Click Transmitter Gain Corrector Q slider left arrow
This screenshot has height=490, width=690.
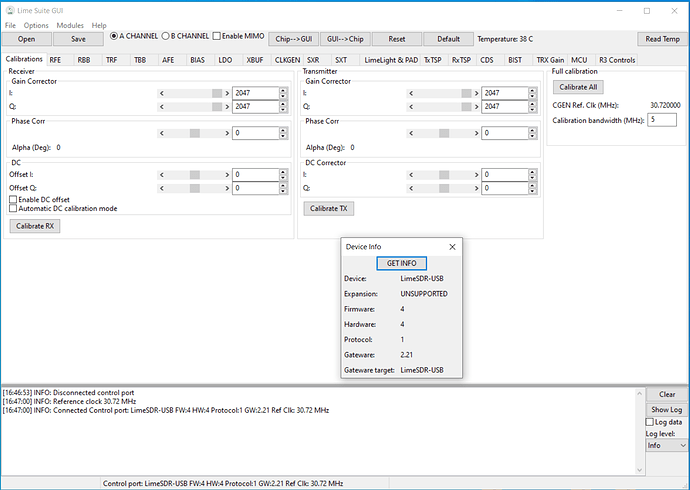point(411,106)
